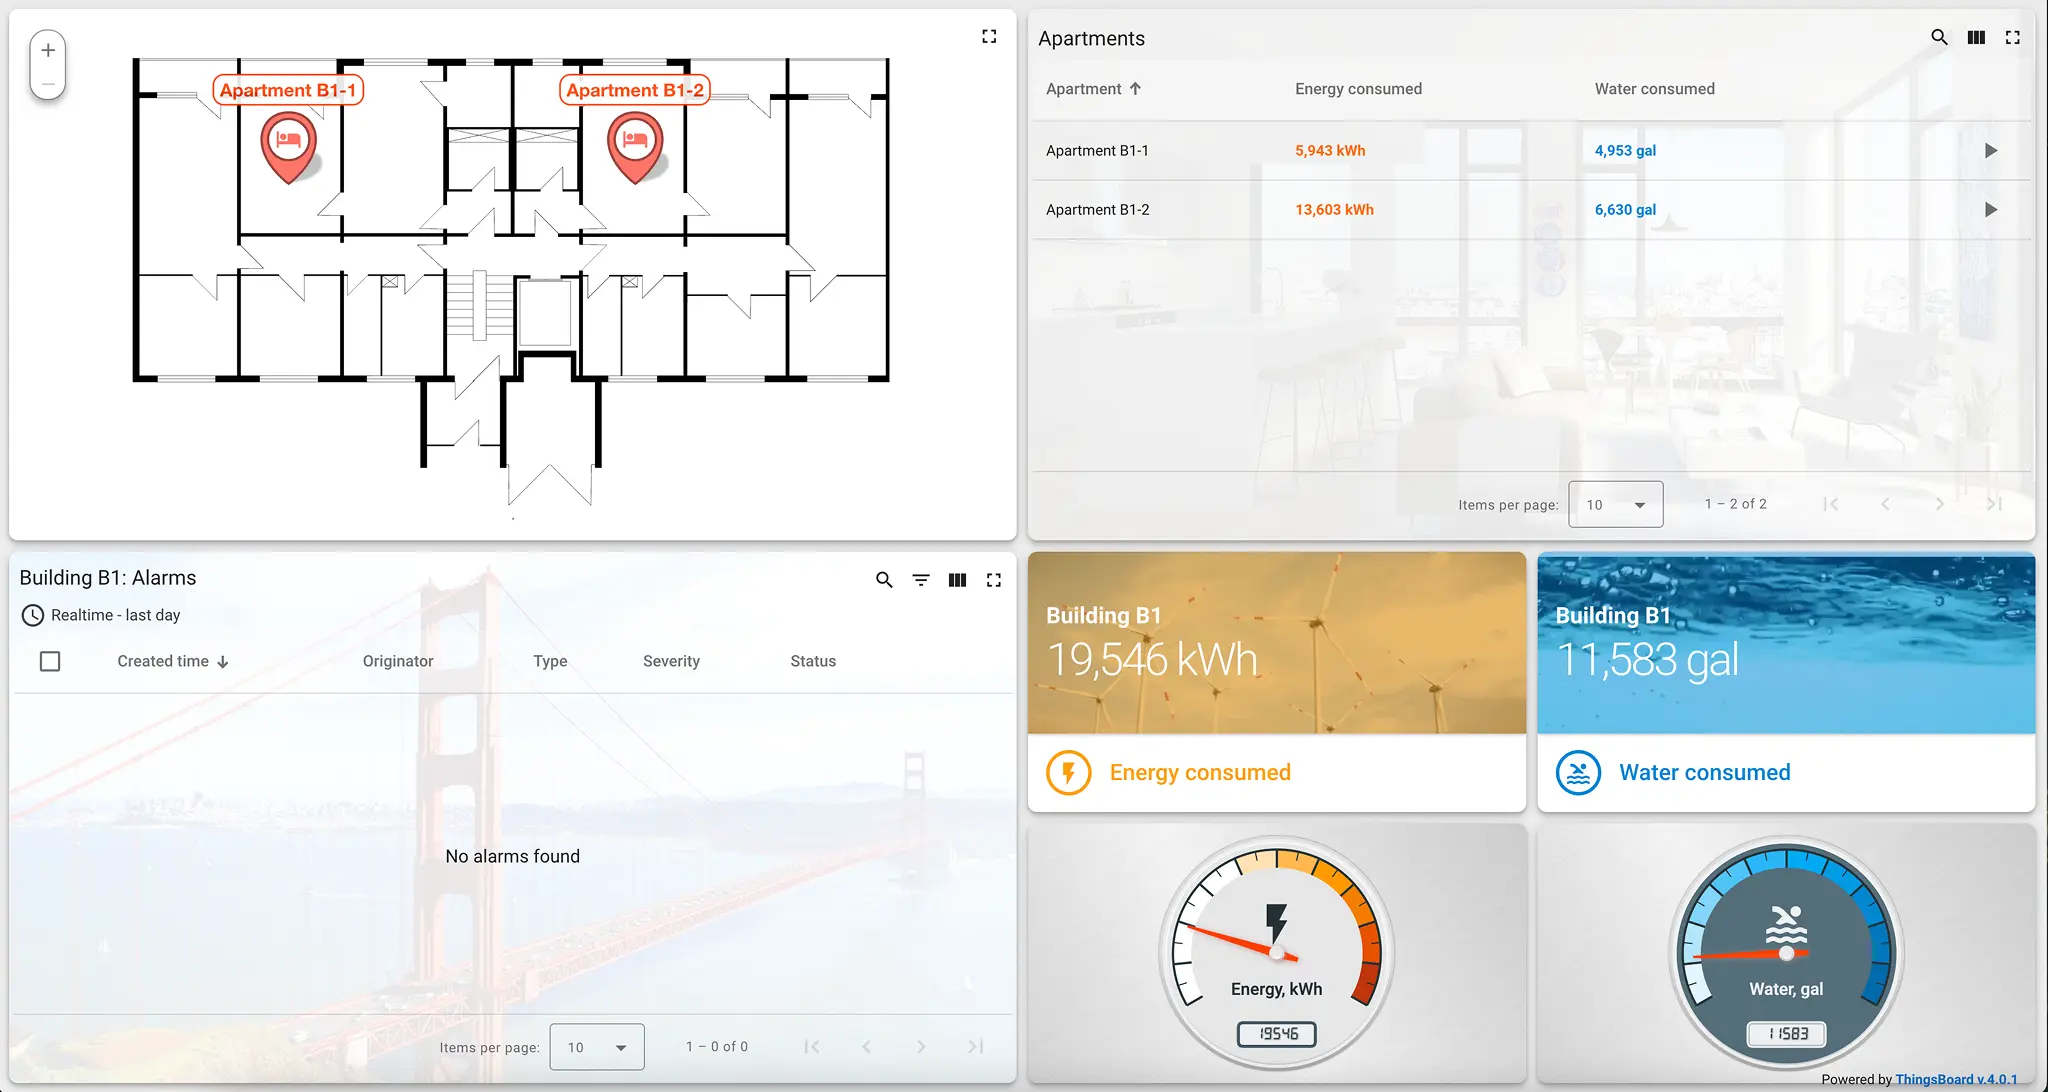
Task: Search the Building B1 alarms
Action: pos(884,580)
